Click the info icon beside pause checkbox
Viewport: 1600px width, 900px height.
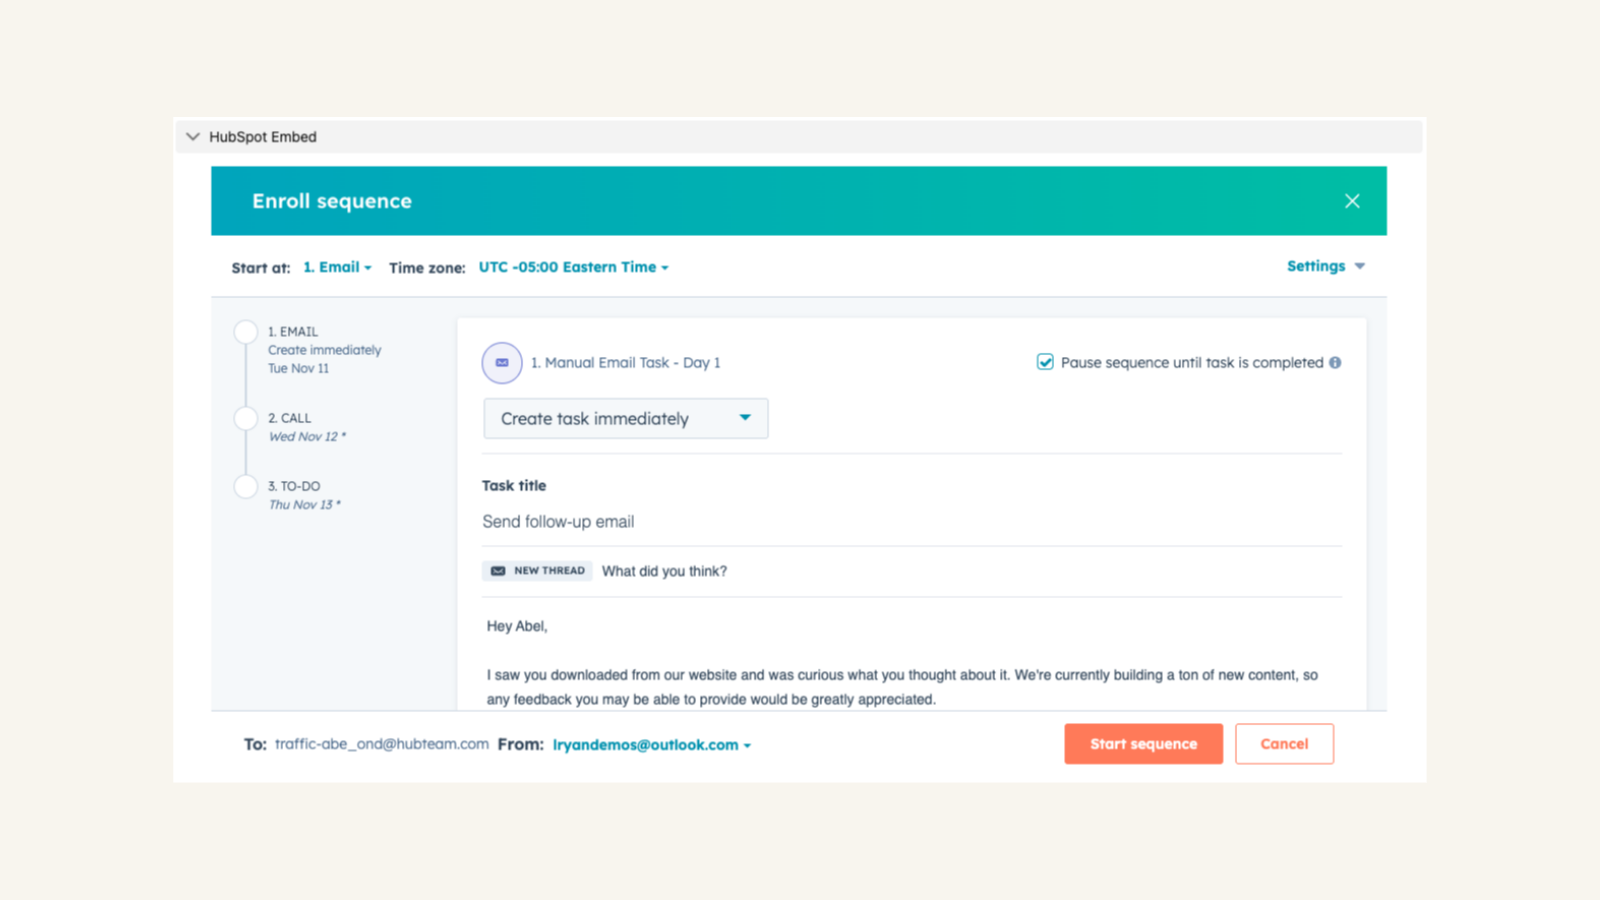(1335, 363)
